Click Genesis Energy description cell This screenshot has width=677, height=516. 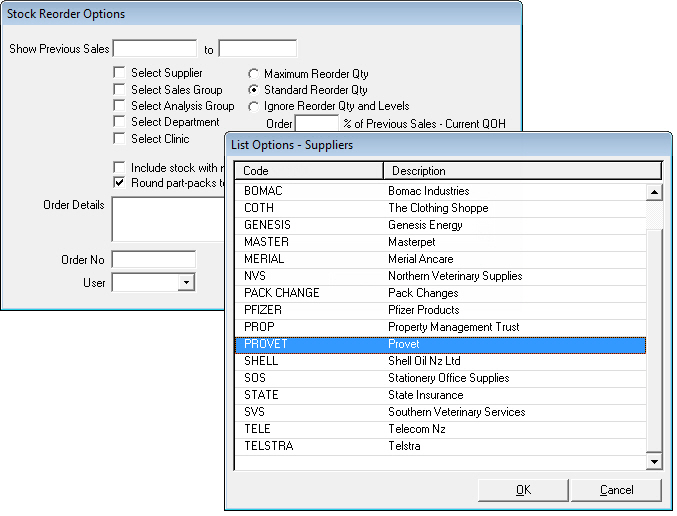tap(425, 225)
